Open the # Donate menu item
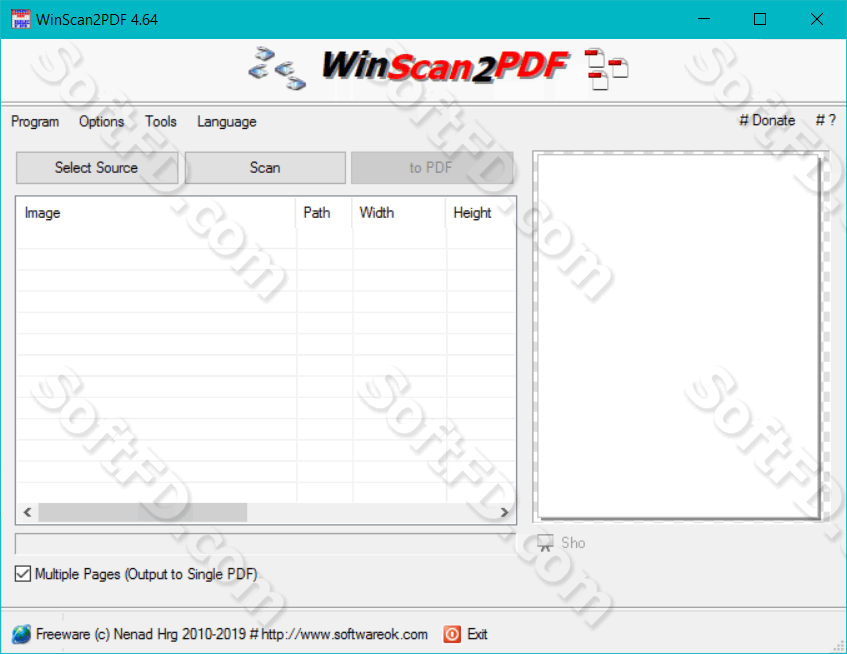Screen dimensions: 847x654 click(767, 120)
